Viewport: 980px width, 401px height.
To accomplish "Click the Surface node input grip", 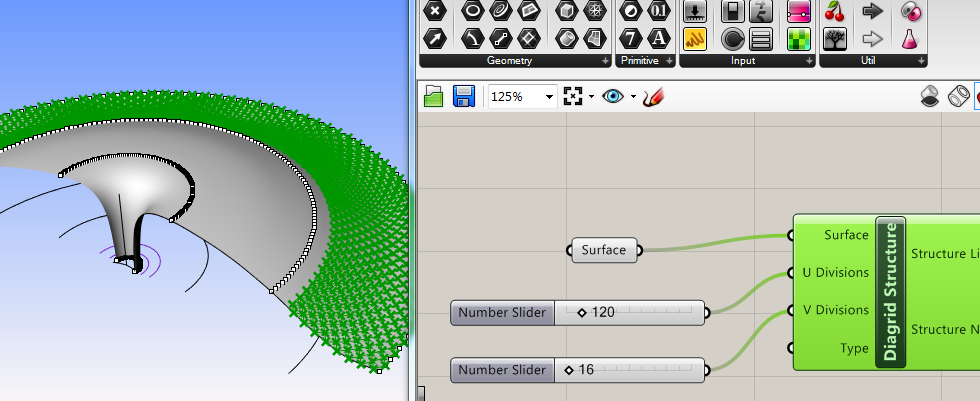I will click(569, 250).
